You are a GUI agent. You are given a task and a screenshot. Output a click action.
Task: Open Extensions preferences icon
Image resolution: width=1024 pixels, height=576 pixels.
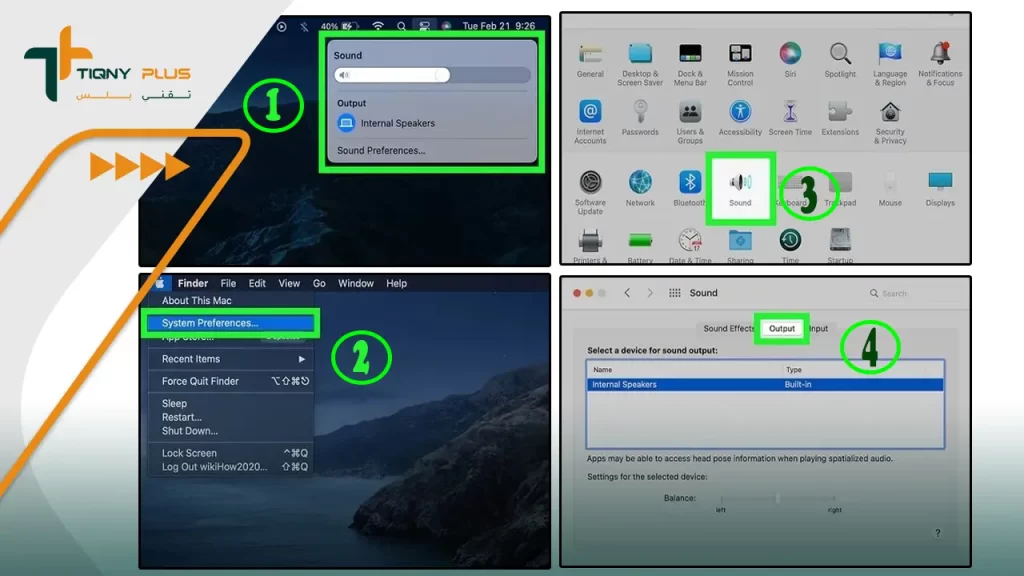[840, 112]
